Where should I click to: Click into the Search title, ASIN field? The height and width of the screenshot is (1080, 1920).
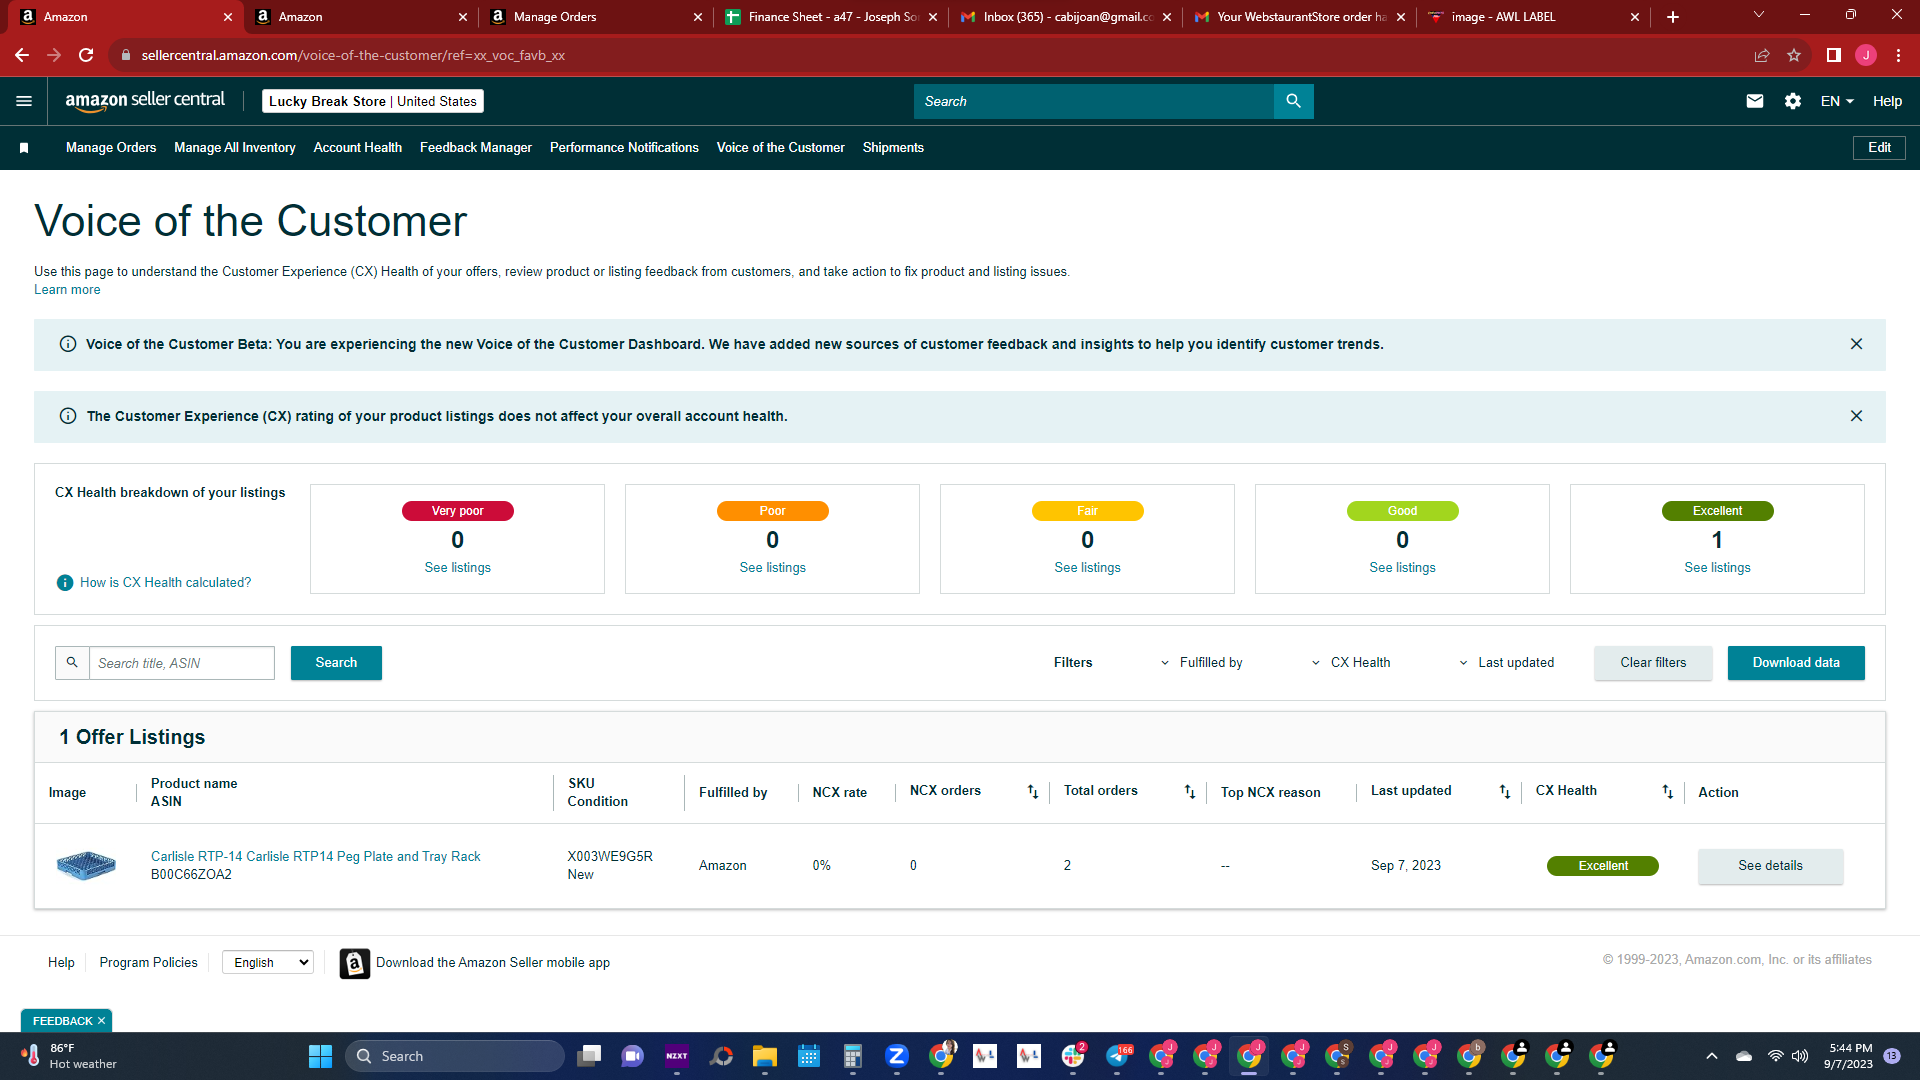(x=181, y=663)
